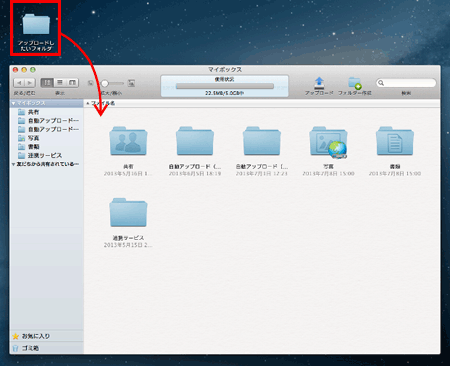Click the 連携サービス label in main pane
This screenshot has width=450, height=366.
(x=128, y=238)
